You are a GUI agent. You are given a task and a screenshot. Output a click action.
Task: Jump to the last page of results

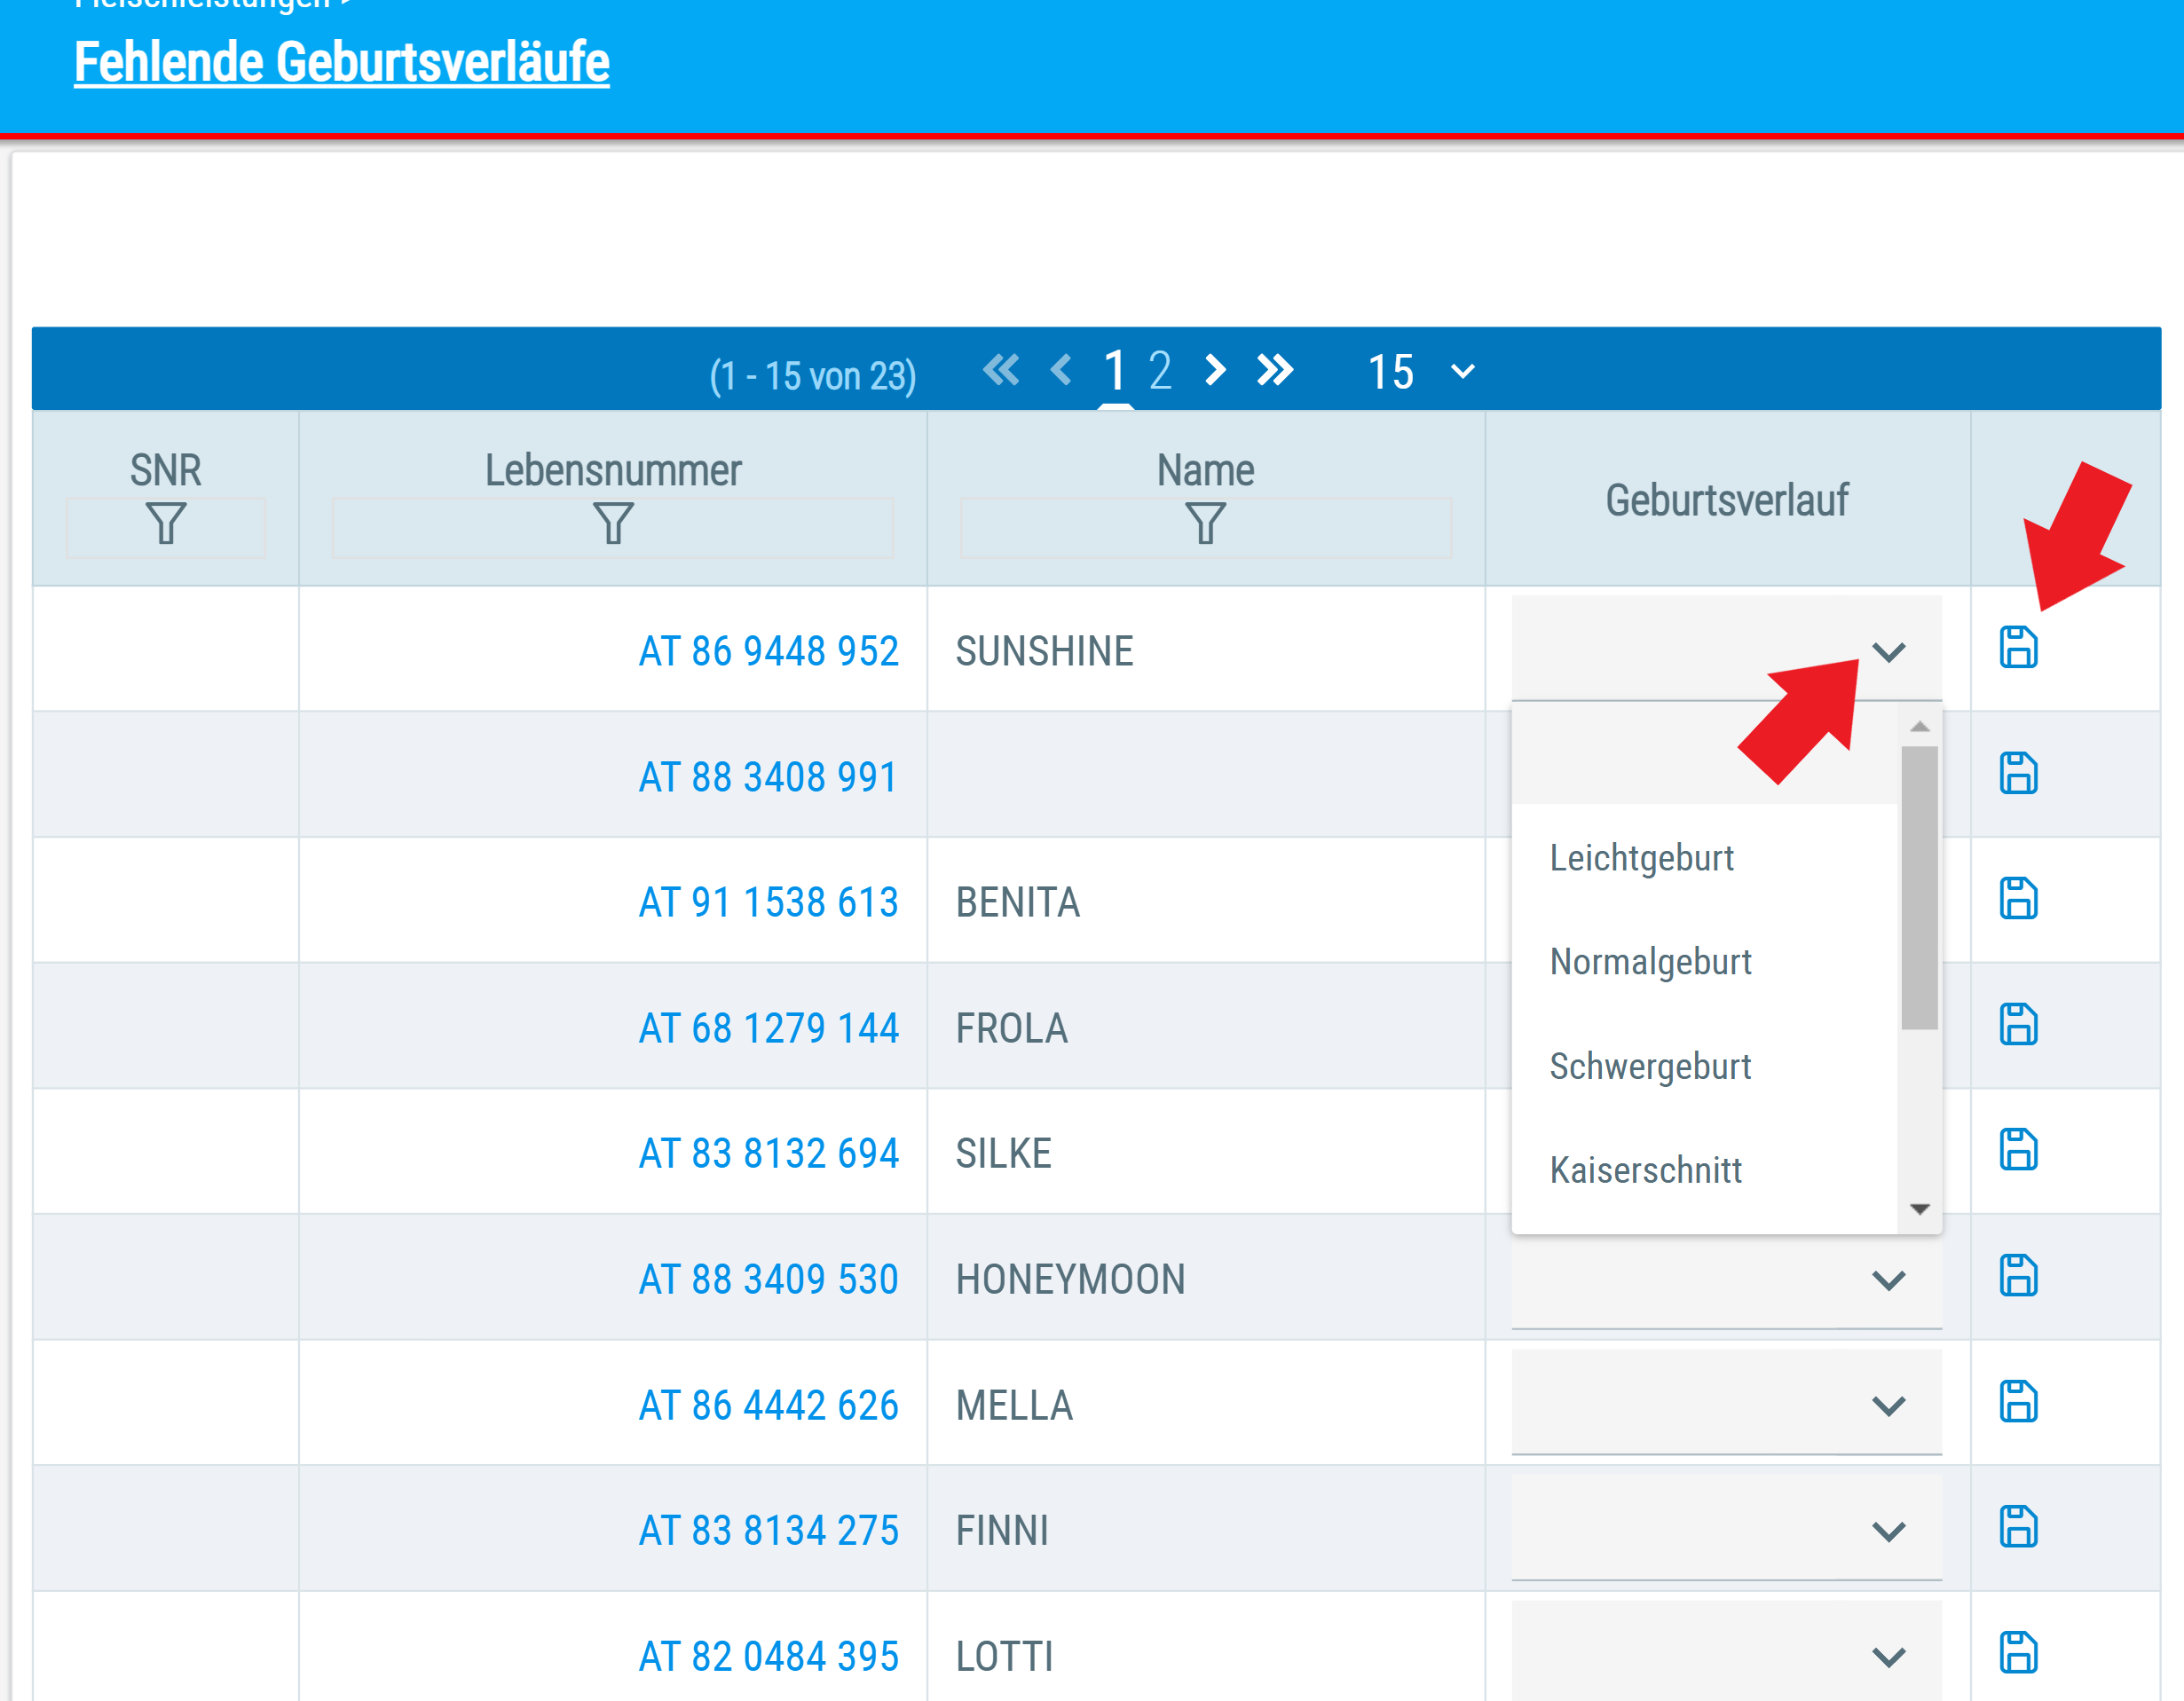click(1275, 371)
